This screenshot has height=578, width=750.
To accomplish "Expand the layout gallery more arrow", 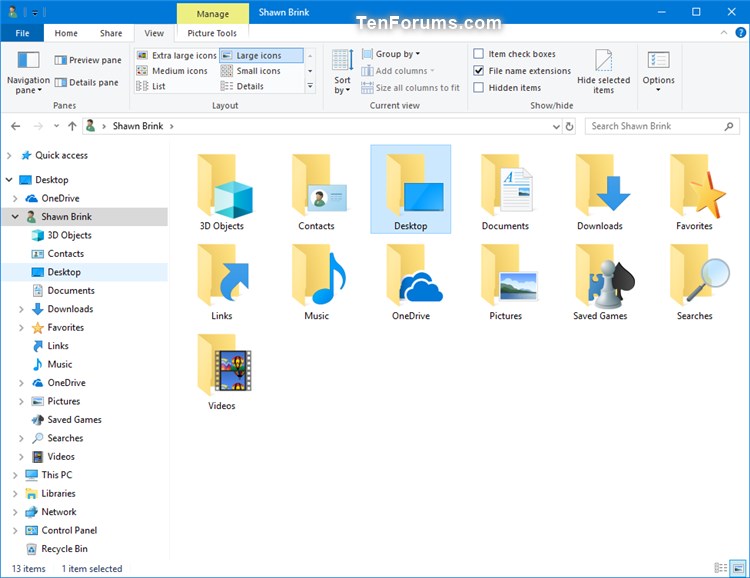I will [x=310, y=86].
